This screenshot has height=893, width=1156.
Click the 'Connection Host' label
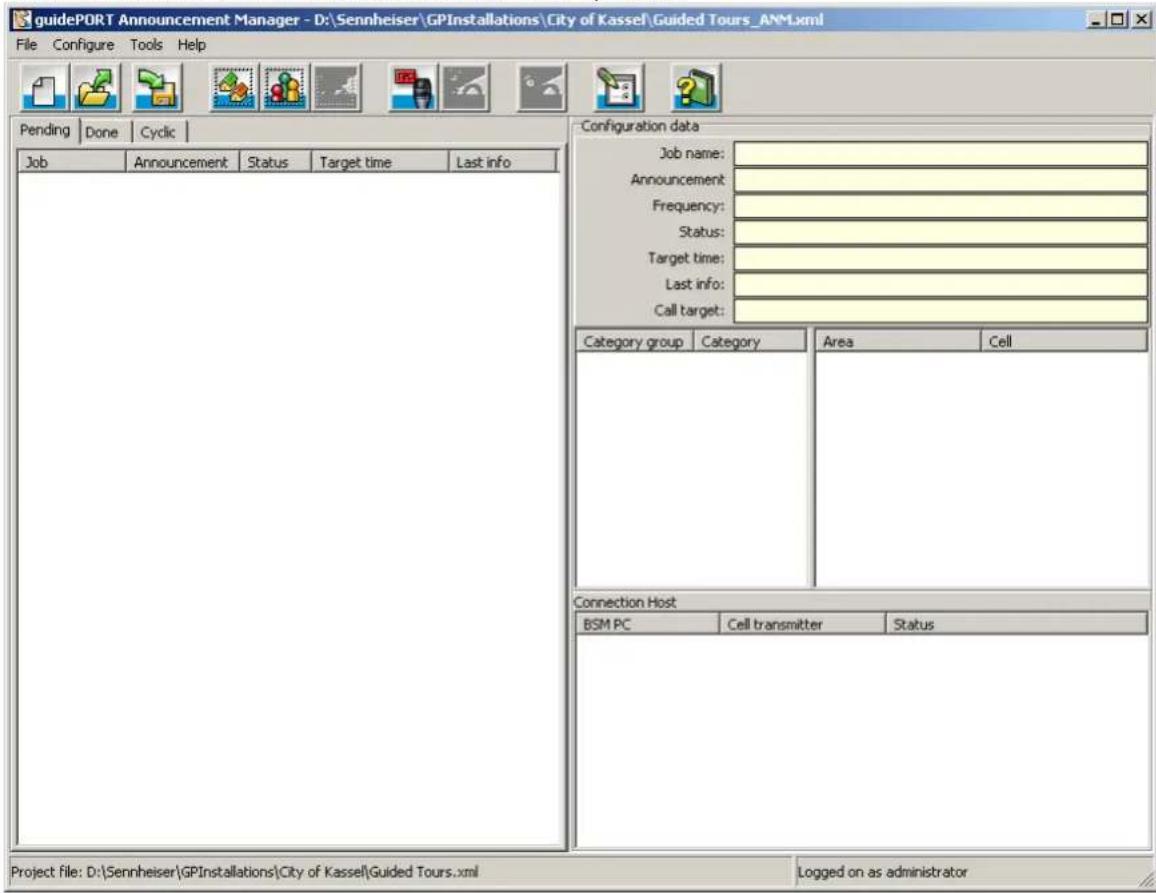(x=624, y=602)
